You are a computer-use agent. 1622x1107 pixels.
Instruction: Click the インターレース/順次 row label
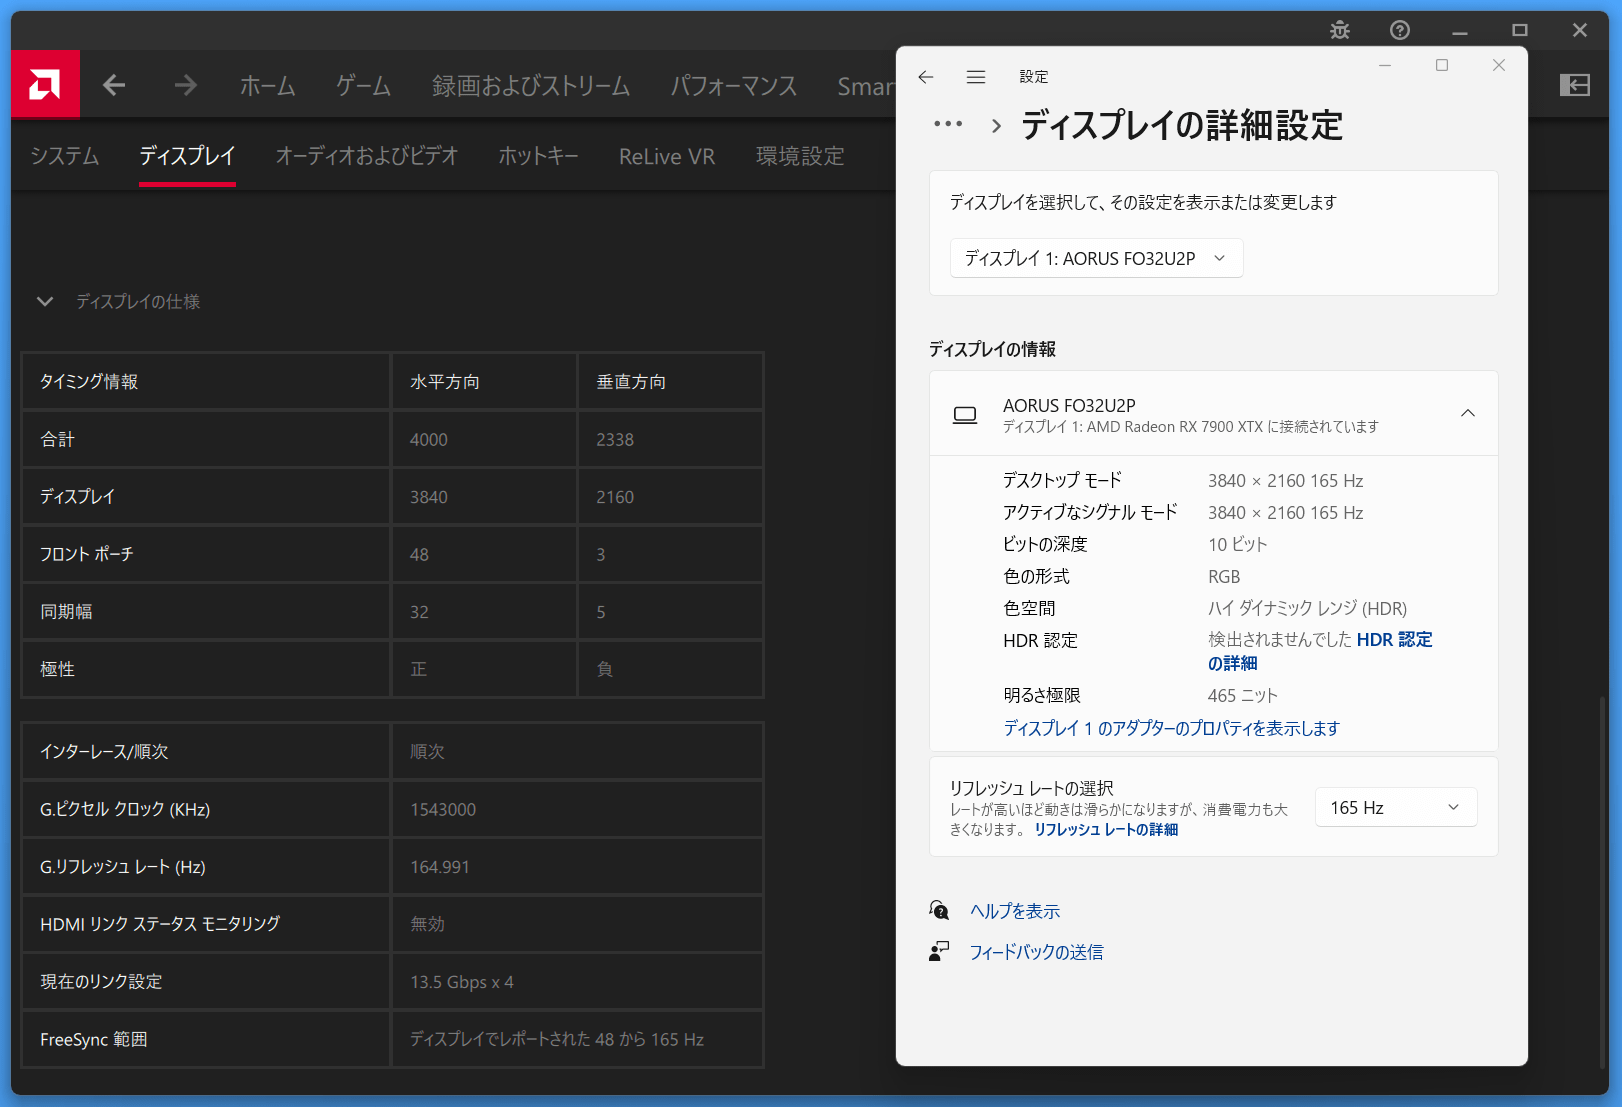coord(104,751)
